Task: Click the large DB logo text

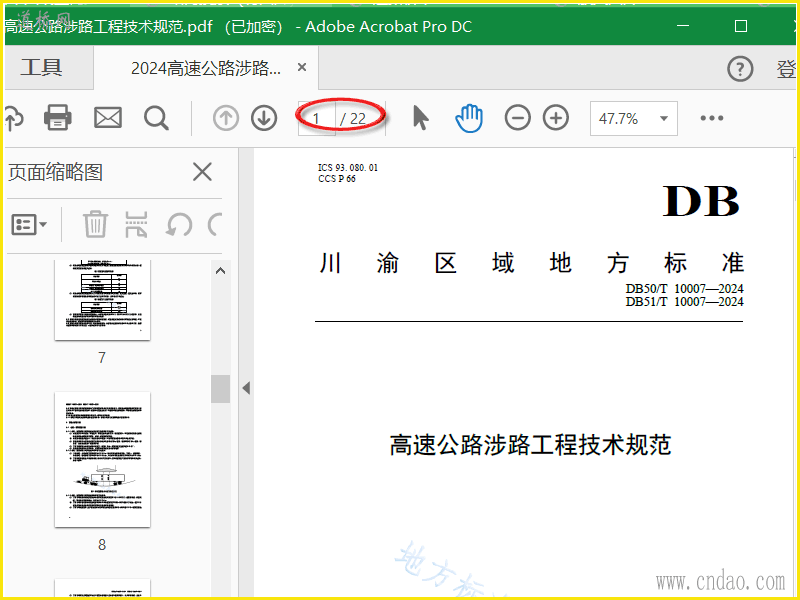Action: pos(701,201)
